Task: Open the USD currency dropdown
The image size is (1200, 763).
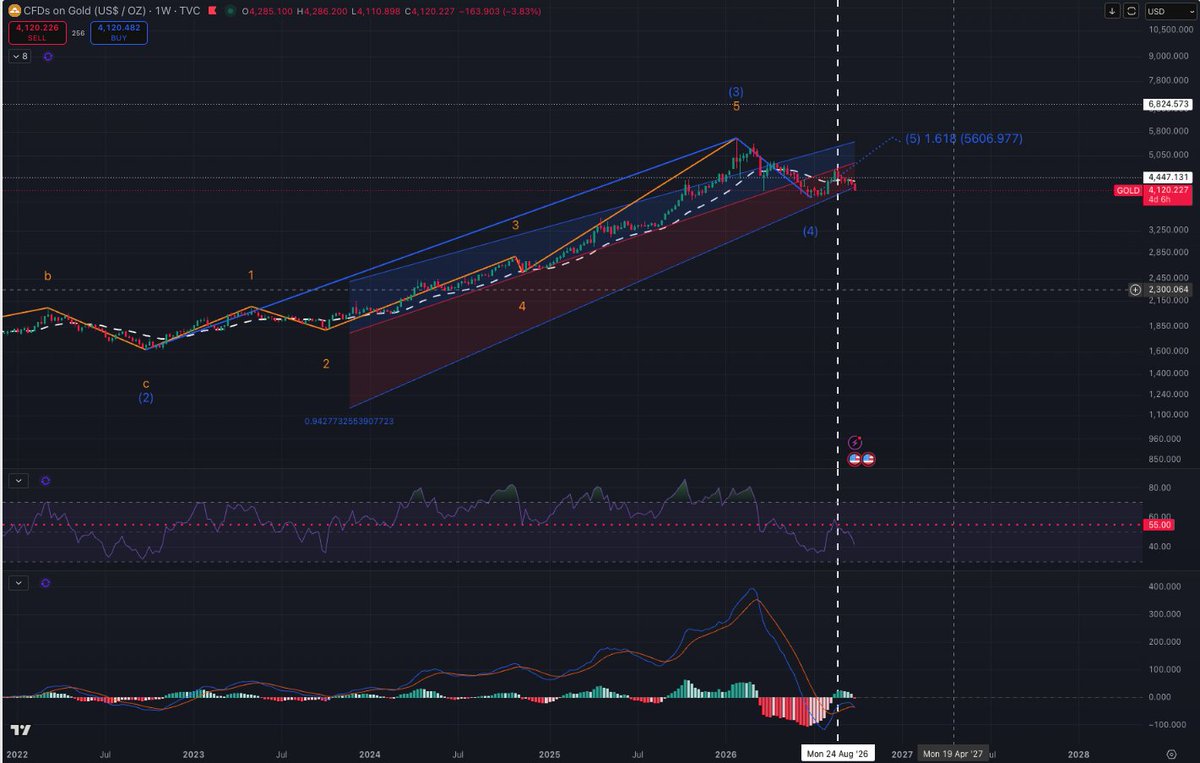Action: [x=1170, y=11]
